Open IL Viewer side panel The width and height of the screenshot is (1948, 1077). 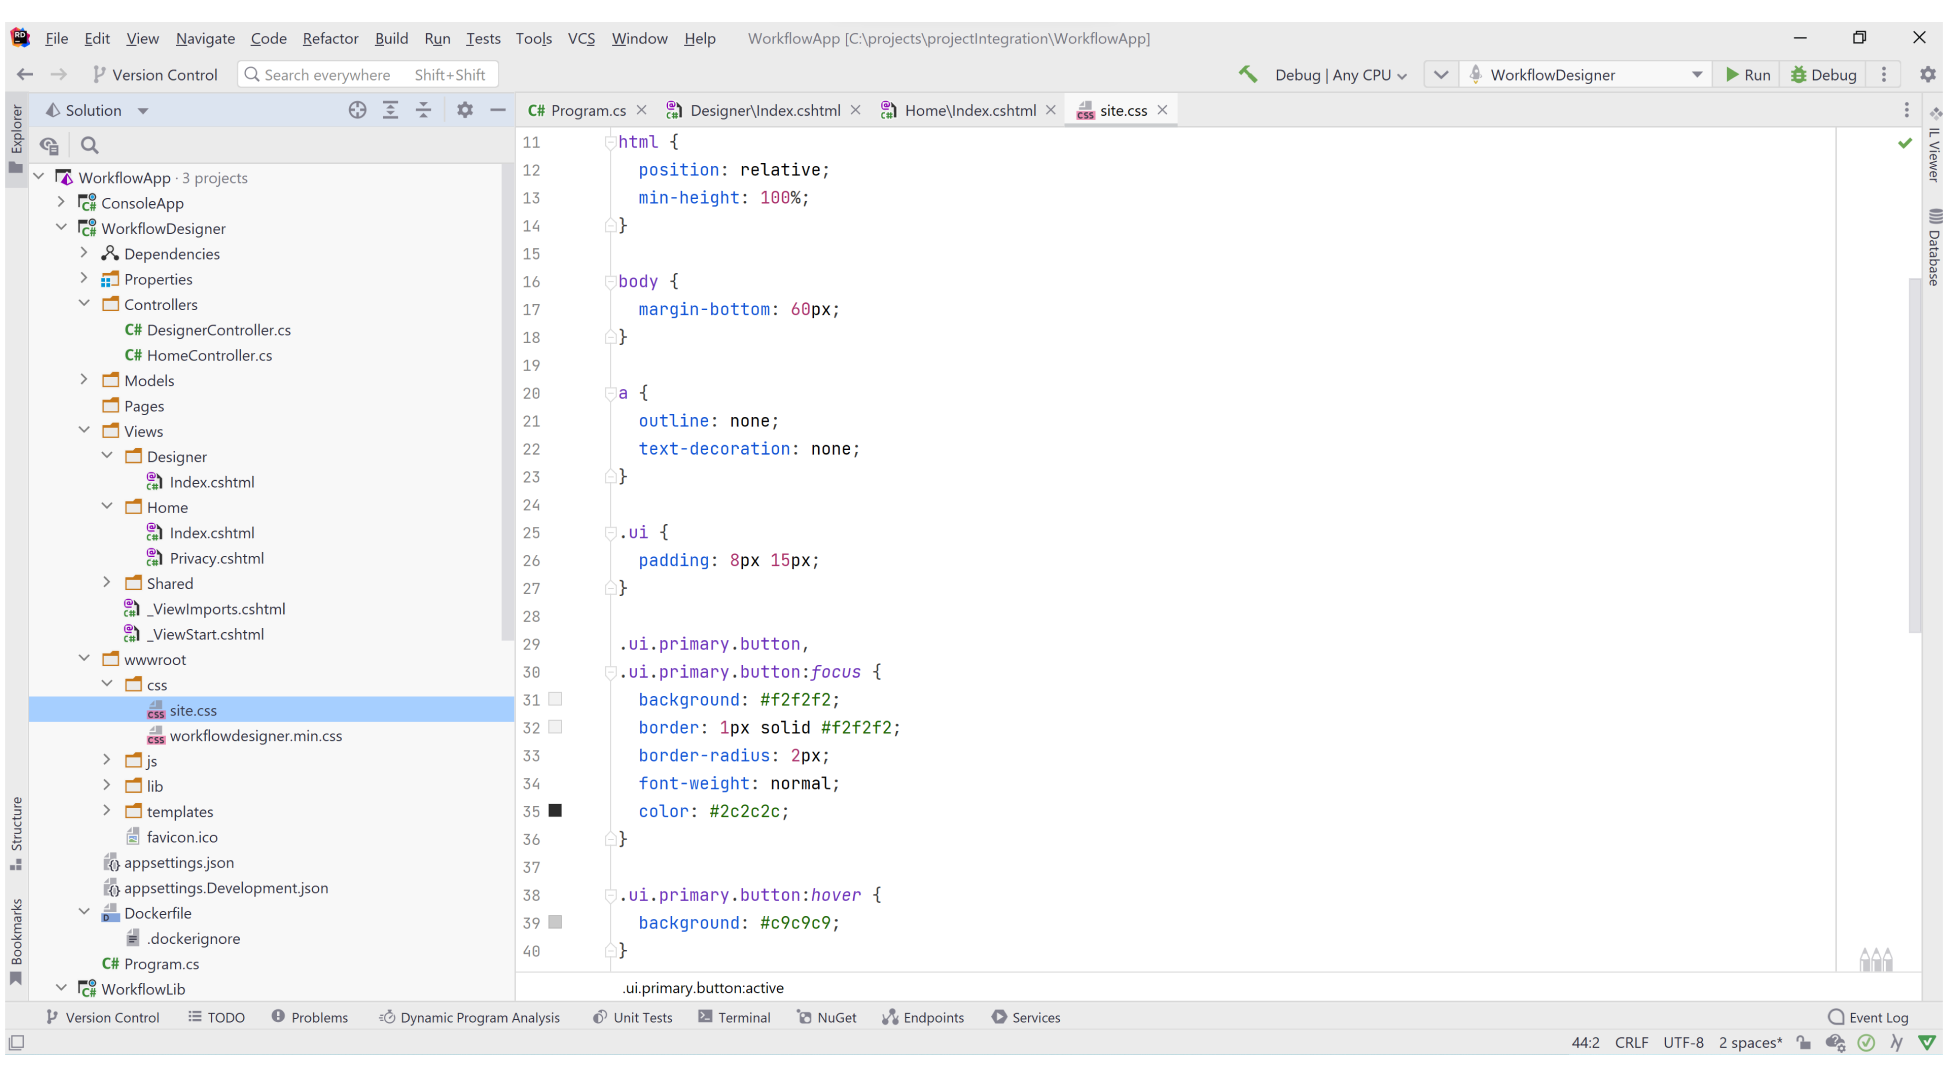pos(1934,145)
